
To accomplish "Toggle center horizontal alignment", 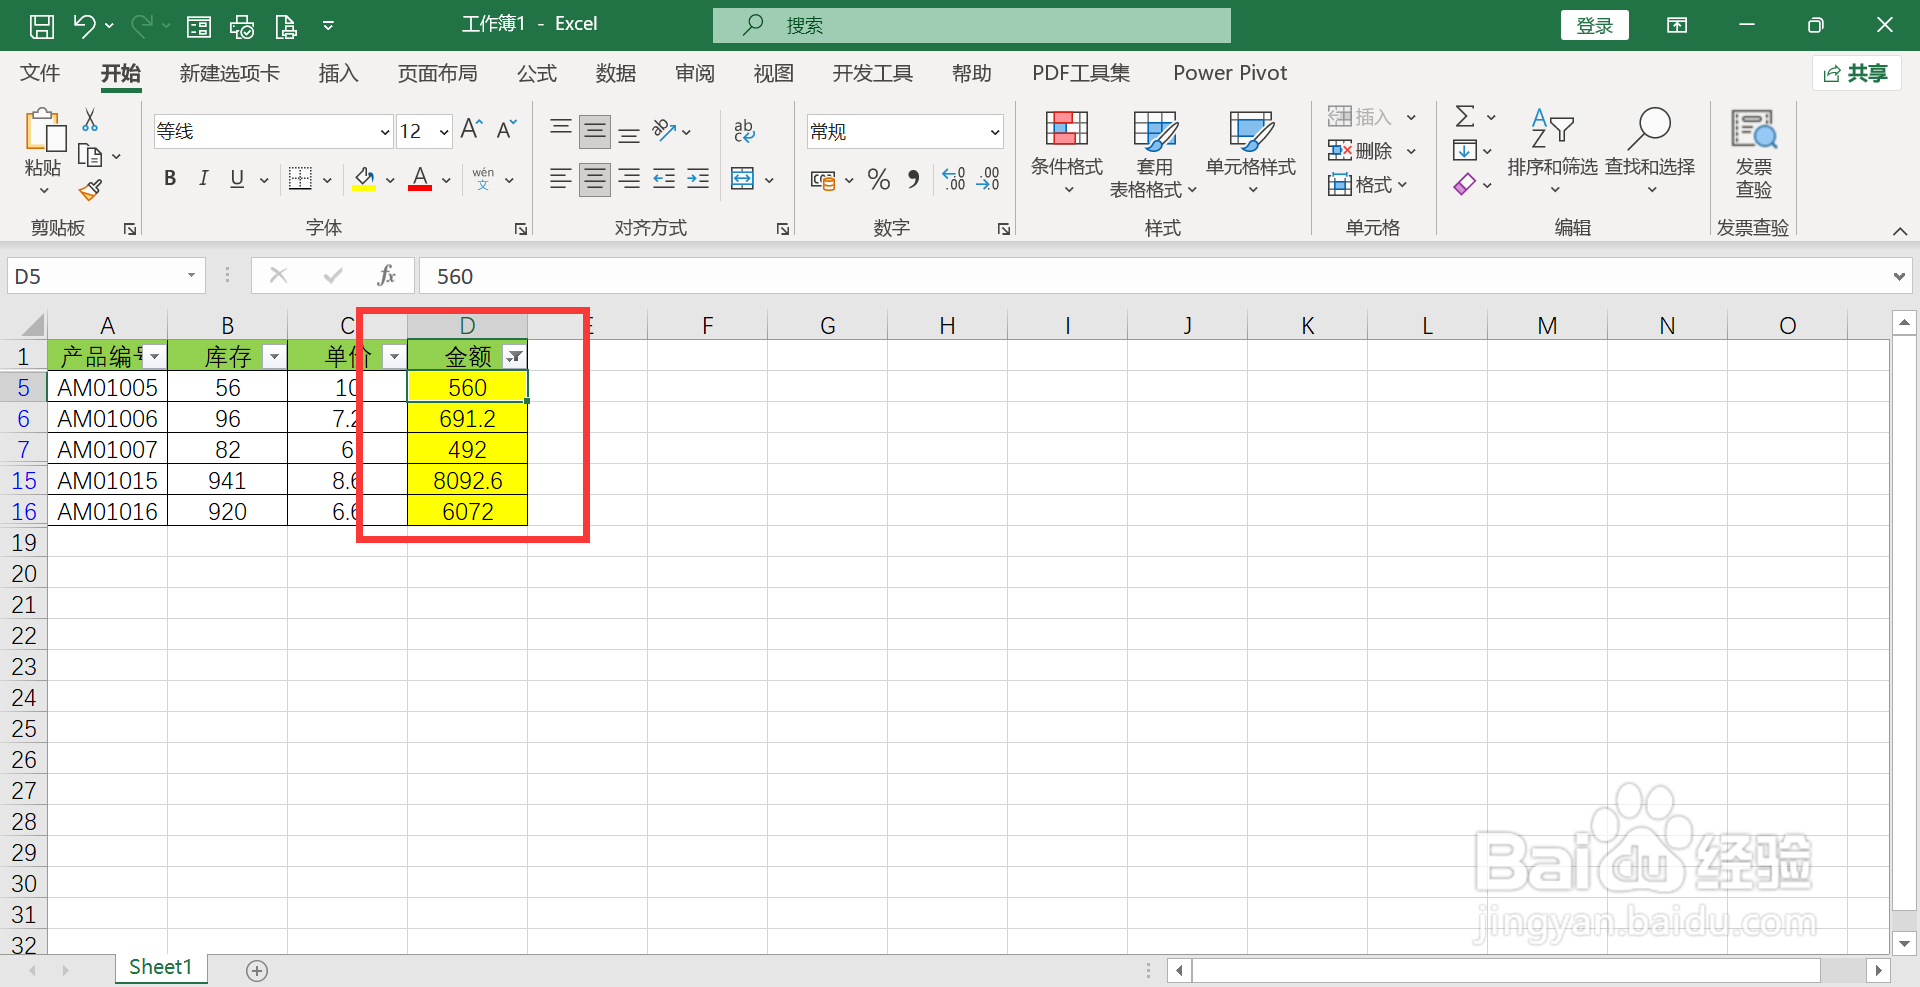I will point(594,179).
